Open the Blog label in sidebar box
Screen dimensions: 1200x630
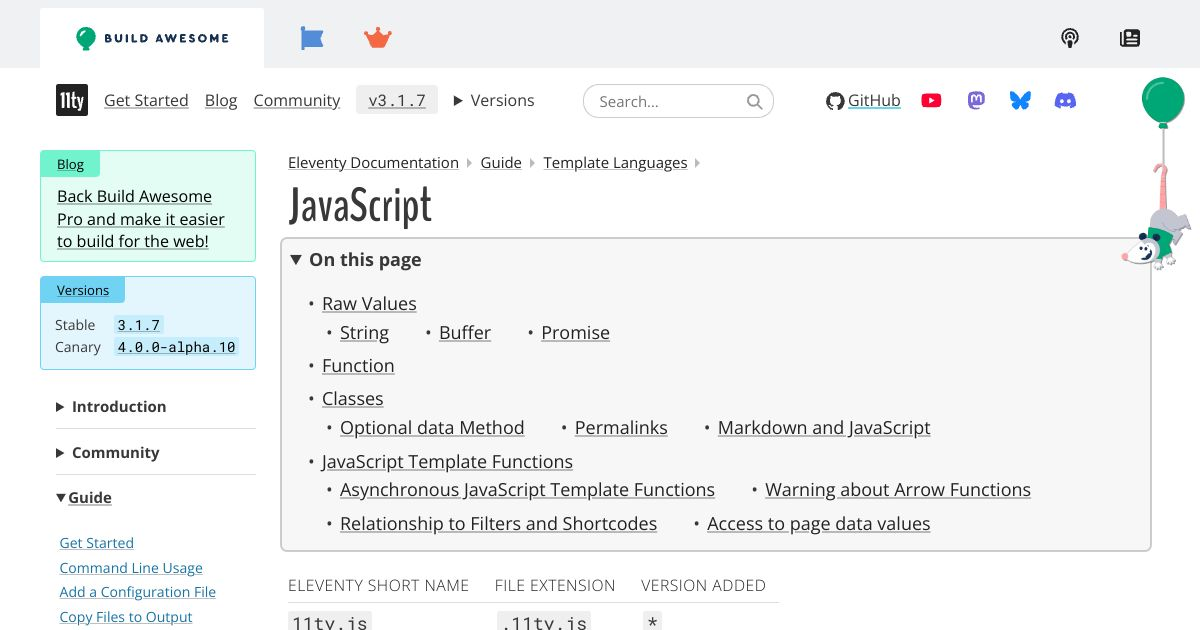pyautogui.click(x=70, y=164)
